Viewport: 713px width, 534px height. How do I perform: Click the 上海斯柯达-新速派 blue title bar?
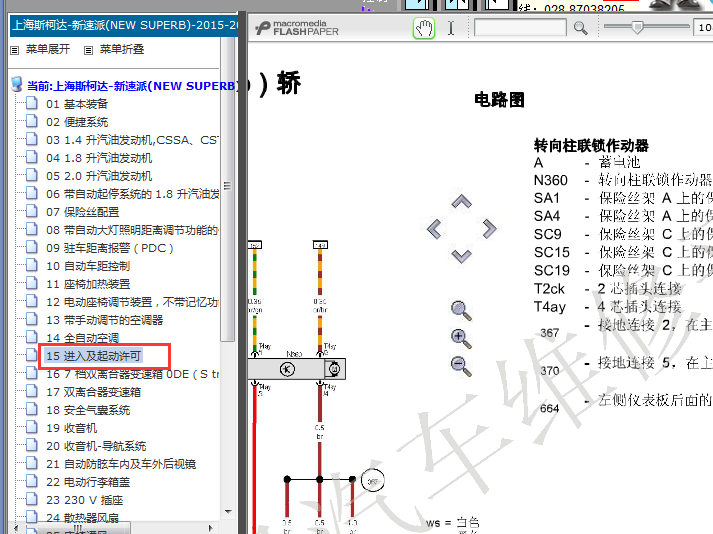pos(124,25)
